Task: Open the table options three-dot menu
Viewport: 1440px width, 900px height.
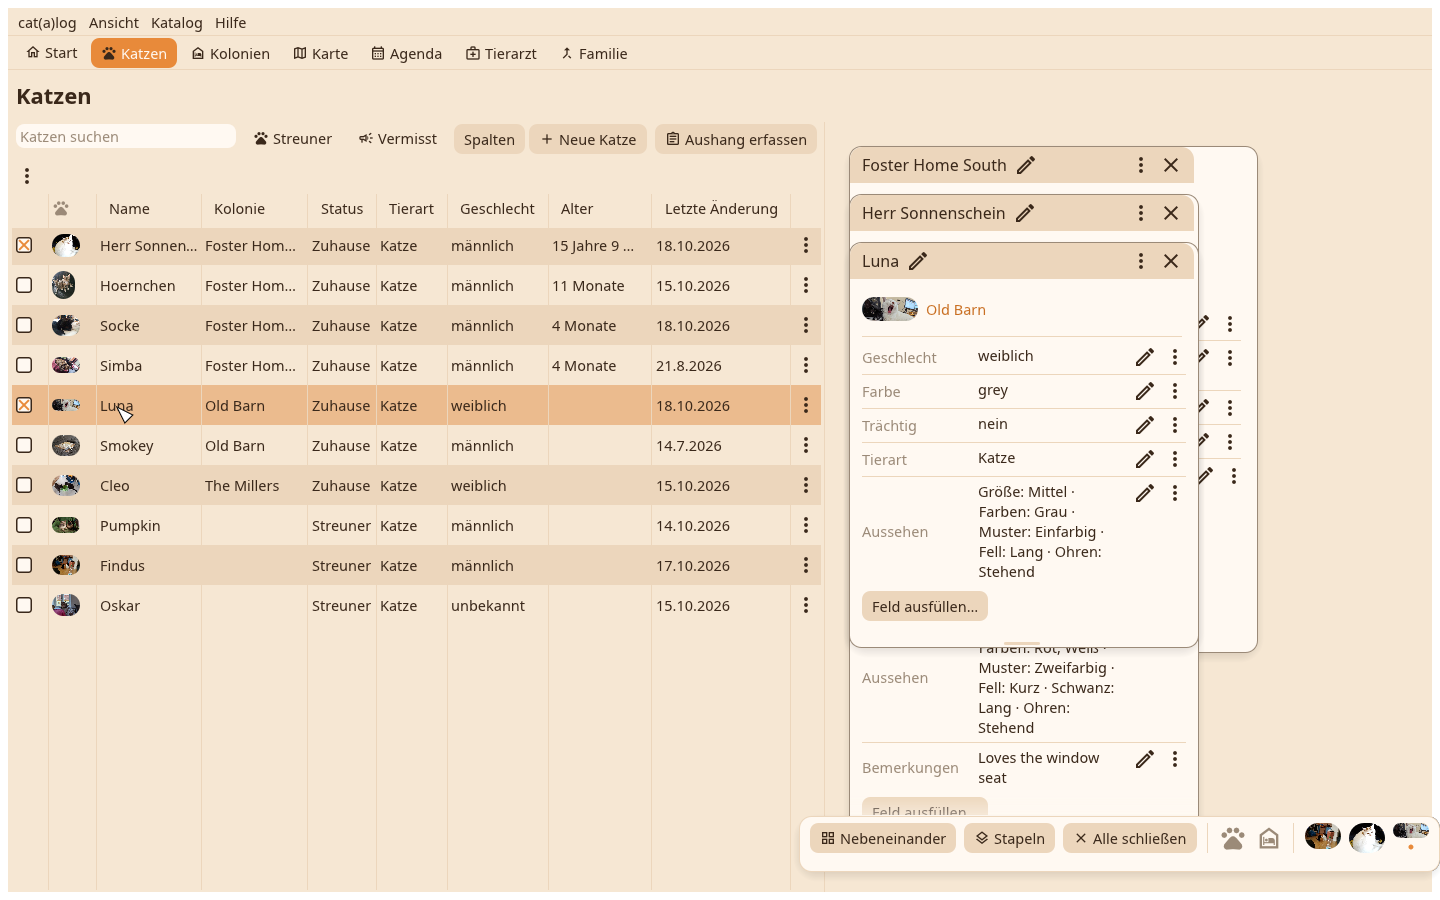Action: click(x=27, y=176)
